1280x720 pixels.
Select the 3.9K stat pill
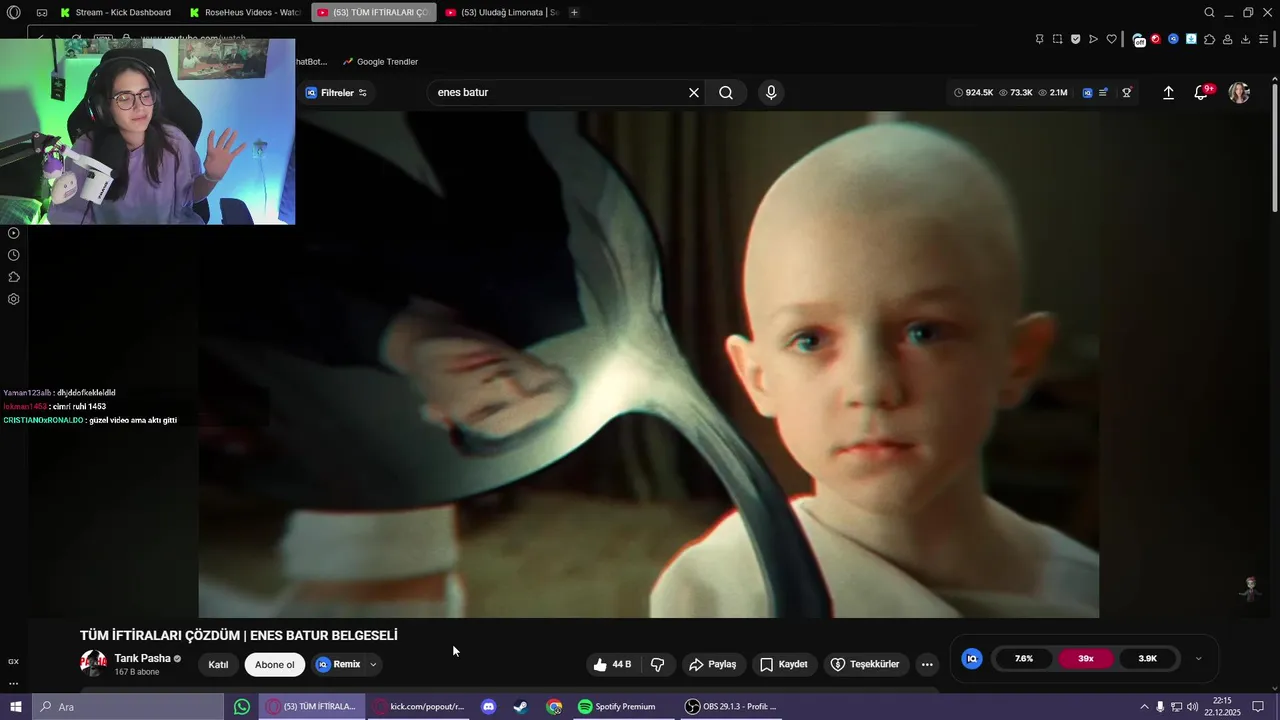coord(1147,659)
